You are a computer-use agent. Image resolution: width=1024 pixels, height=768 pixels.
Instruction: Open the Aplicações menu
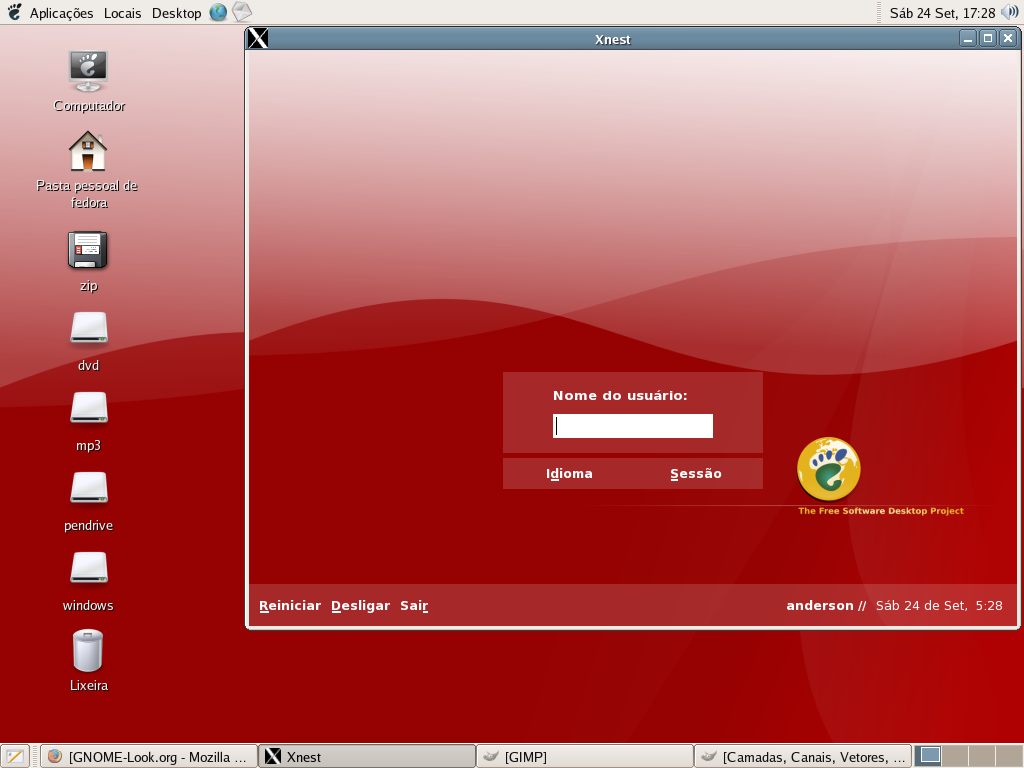click(x=61, y=13)
